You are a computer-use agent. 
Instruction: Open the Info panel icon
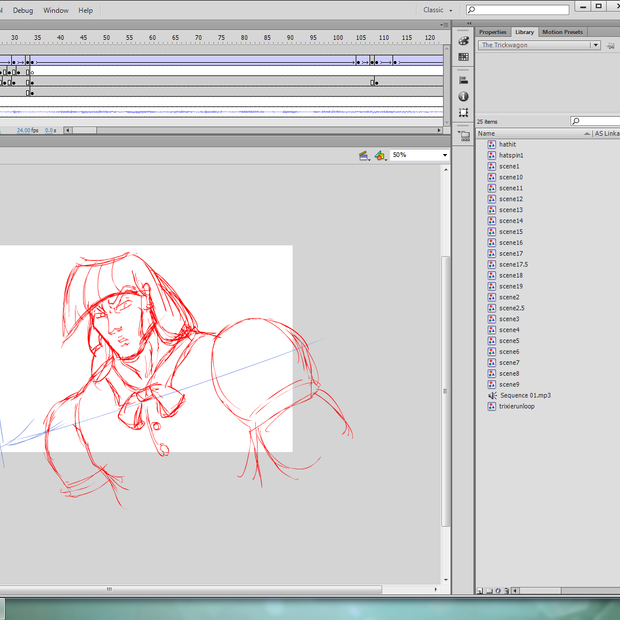[x=464, y=96]
